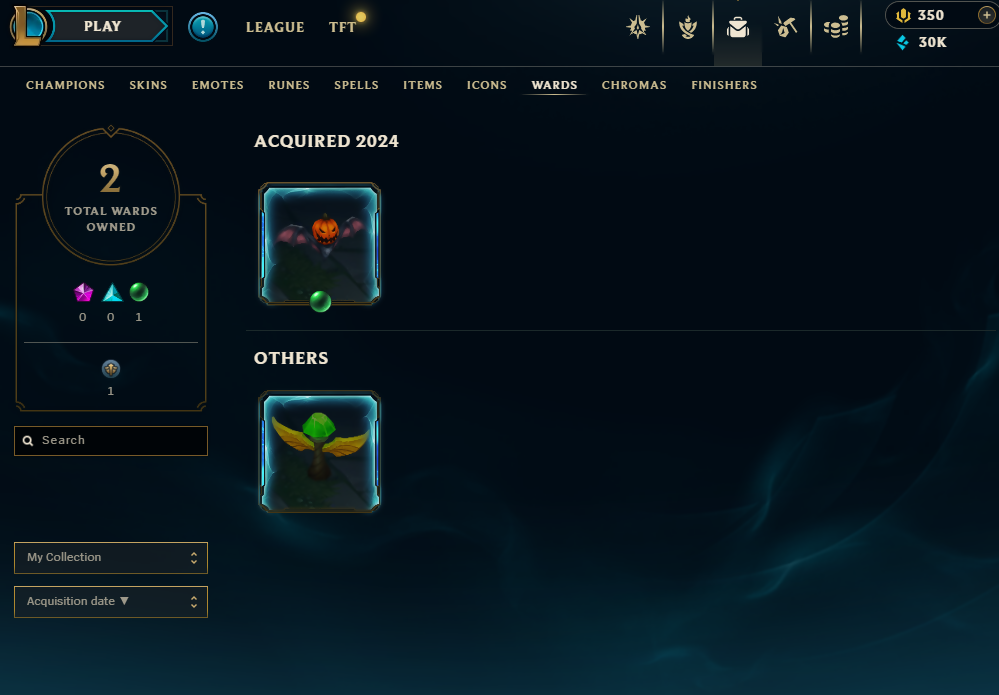Click the green orb rarity icon
Screen dimensions: 999x695
[x=139, y=292]
